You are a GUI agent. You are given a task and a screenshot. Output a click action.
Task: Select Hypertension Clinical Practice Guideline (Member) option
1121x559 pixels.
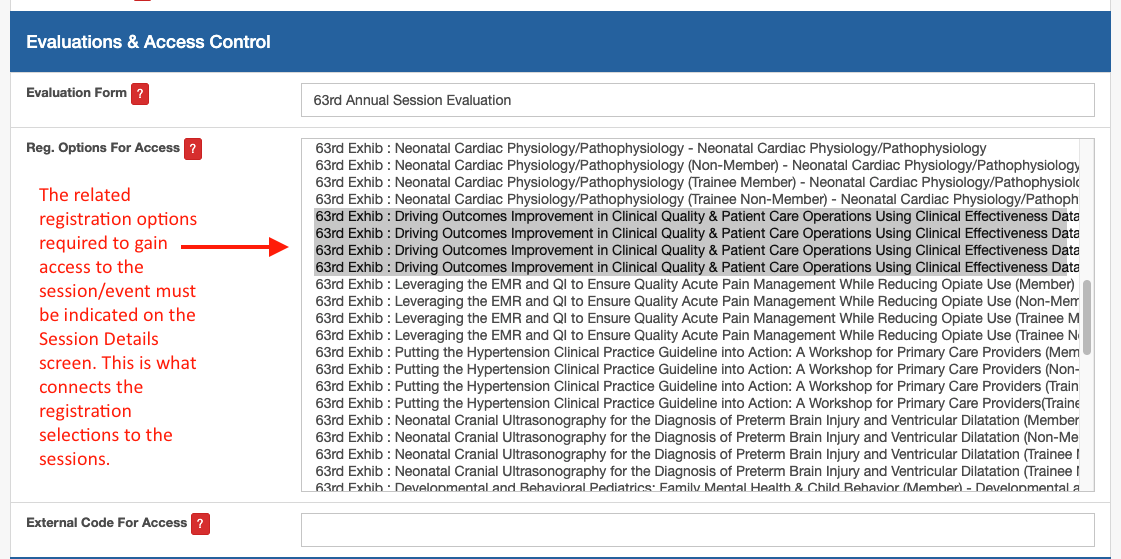pos(697,352)
